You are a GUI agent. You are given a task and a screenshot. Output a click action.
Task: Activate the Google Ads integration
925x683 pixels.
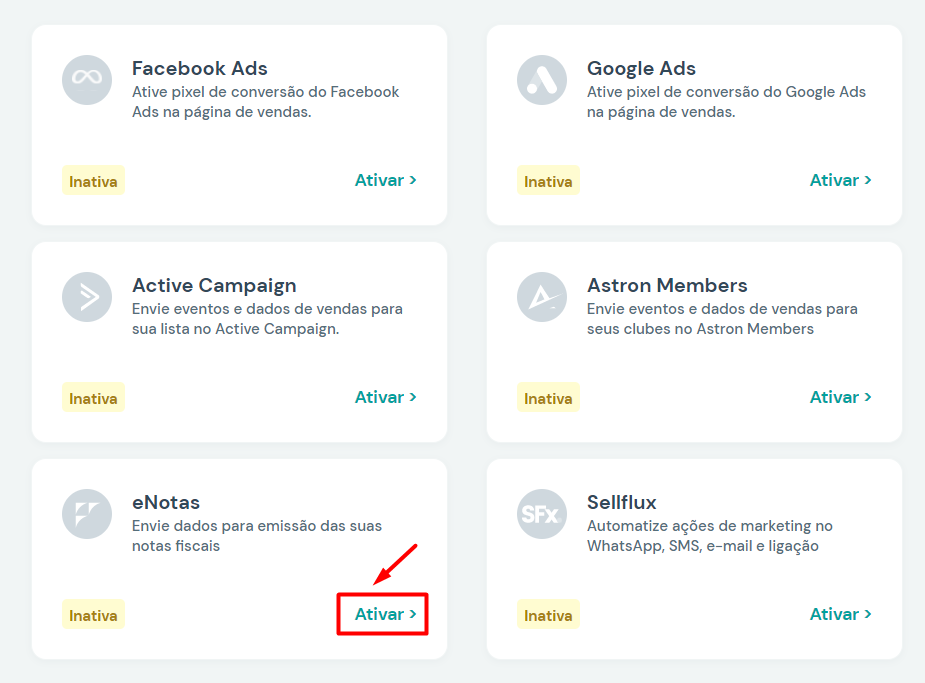click(841, 180)
